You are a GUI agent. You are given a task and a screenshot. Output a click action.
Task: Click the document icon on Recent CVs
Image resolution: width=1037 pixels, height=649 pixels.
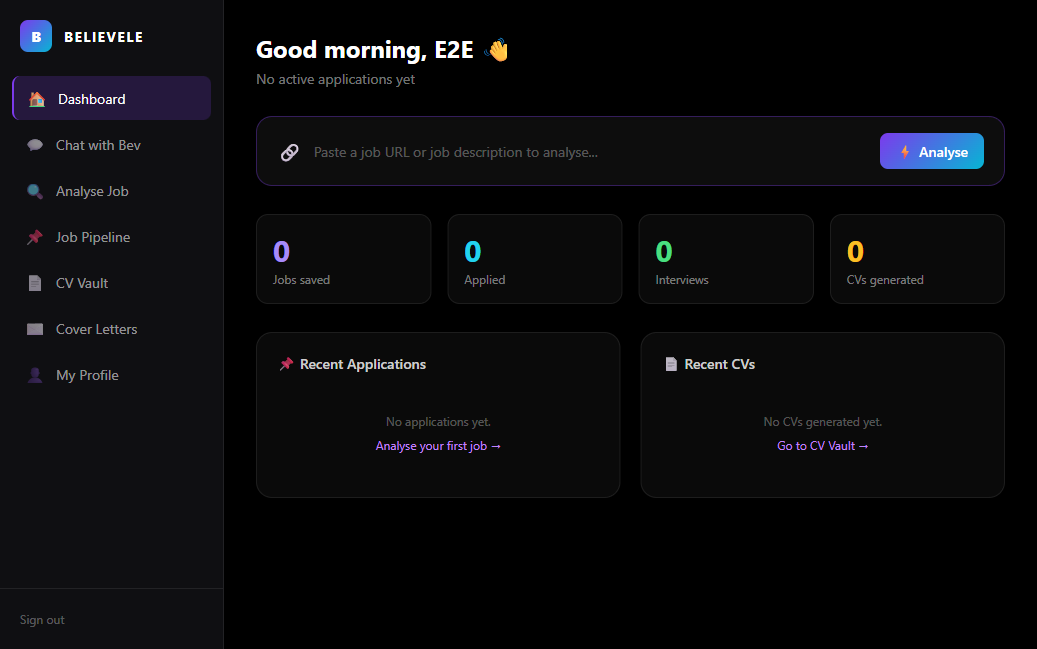(x=669, y=363)
